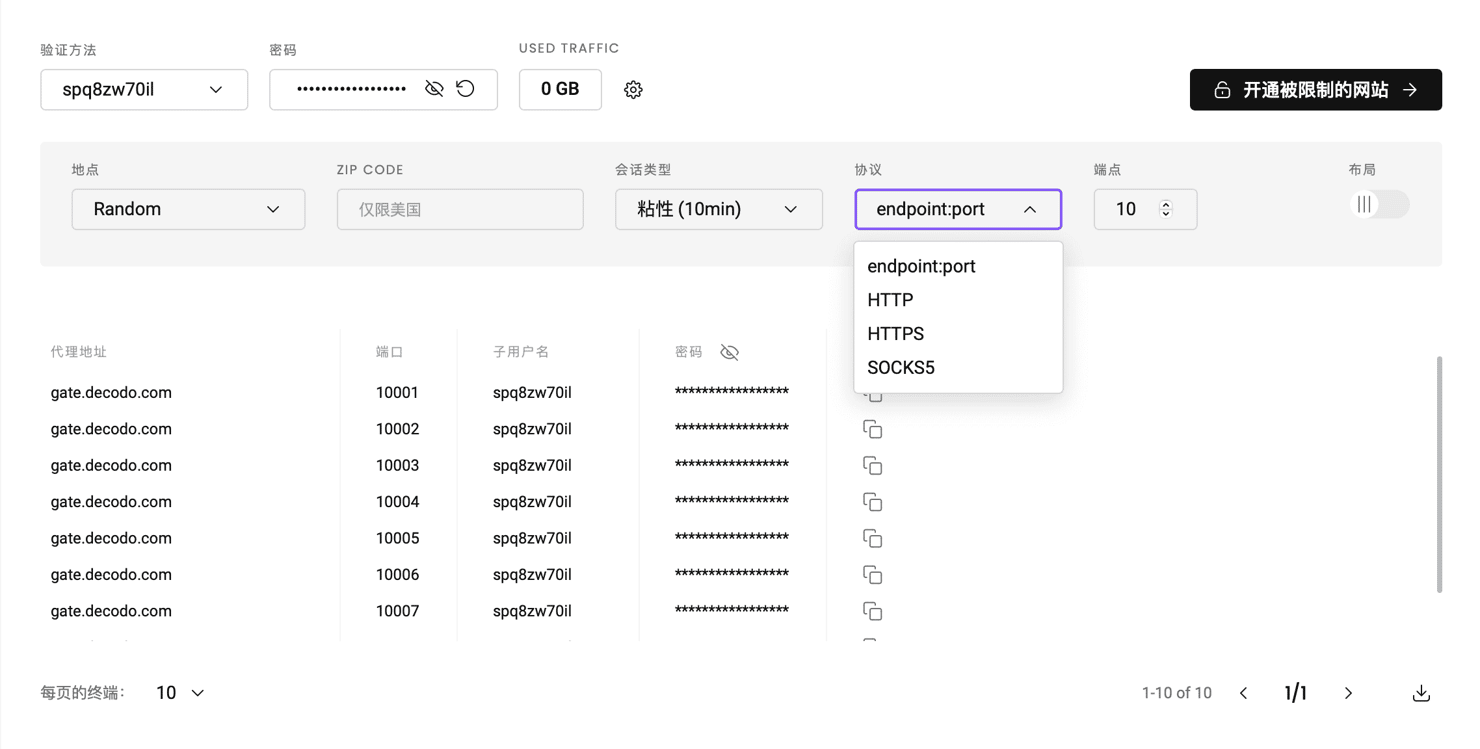Click the 开通被限制的网站 button
This screenshot has height=749, width=1480.
(1315, 90)
